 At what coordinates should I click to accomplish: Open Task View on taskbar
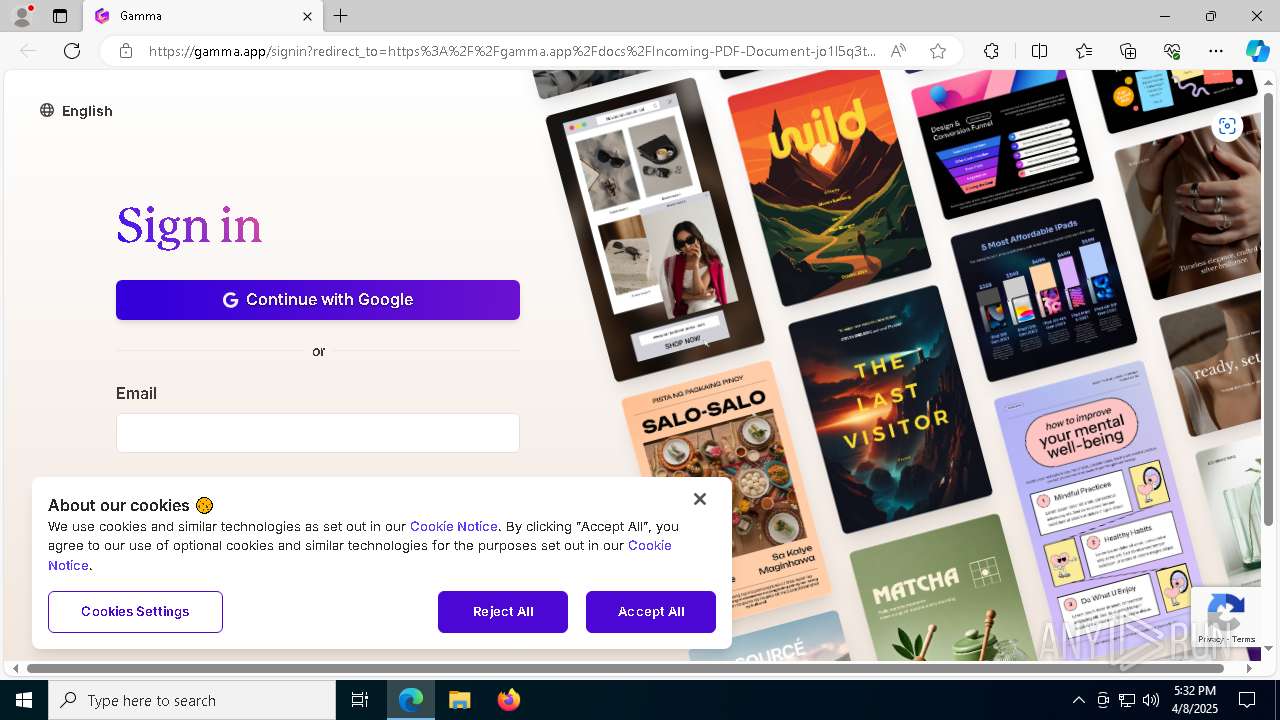[360, 700]
